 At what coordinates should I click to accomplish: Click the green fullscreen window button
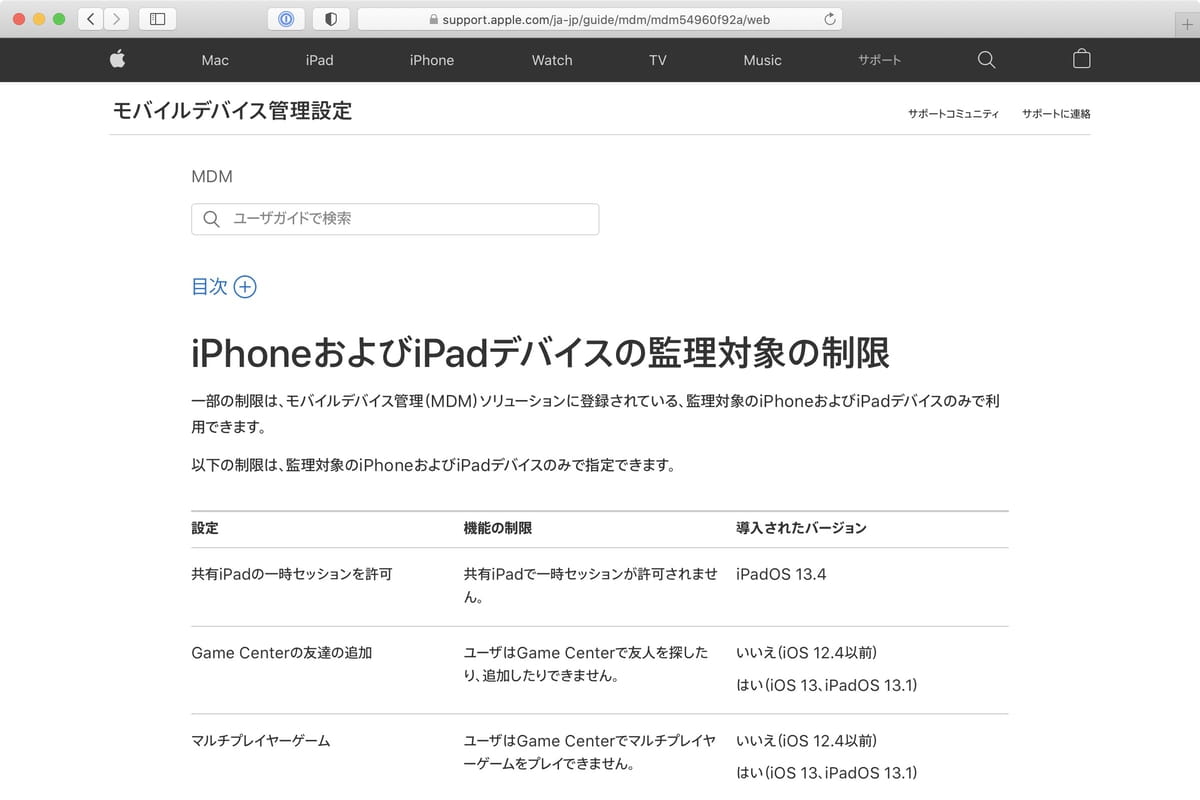coord(59,19)
